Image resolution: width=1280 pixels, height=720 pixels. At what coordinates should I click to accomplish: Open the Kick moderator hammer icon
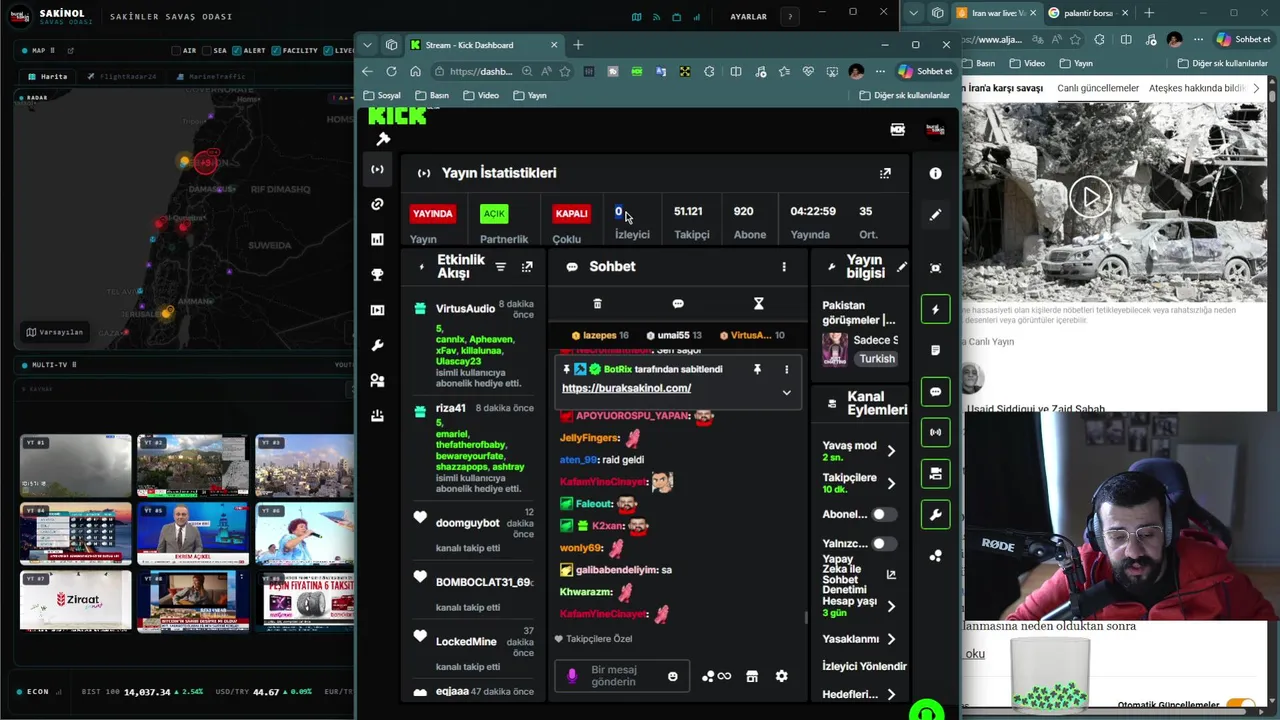click(382, 140)
